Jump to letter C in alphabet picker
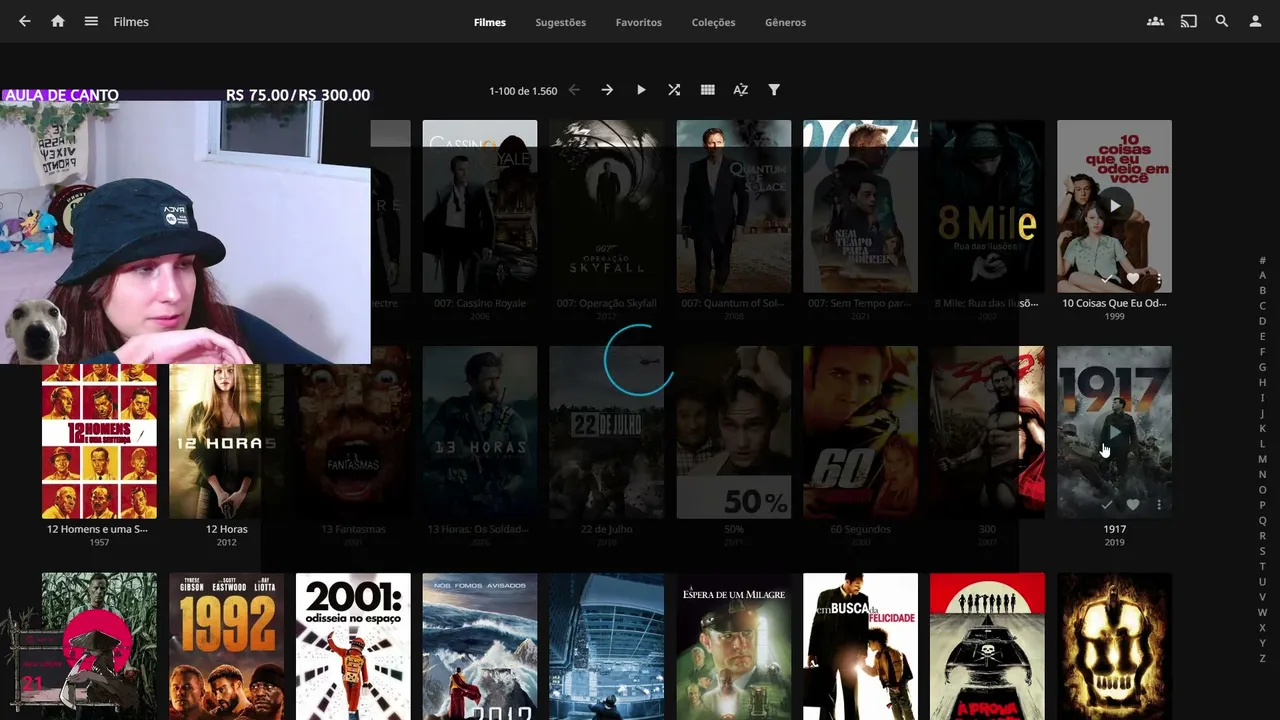The width and height of the screenshot is (1280, 720). (x=1263, y=306)
